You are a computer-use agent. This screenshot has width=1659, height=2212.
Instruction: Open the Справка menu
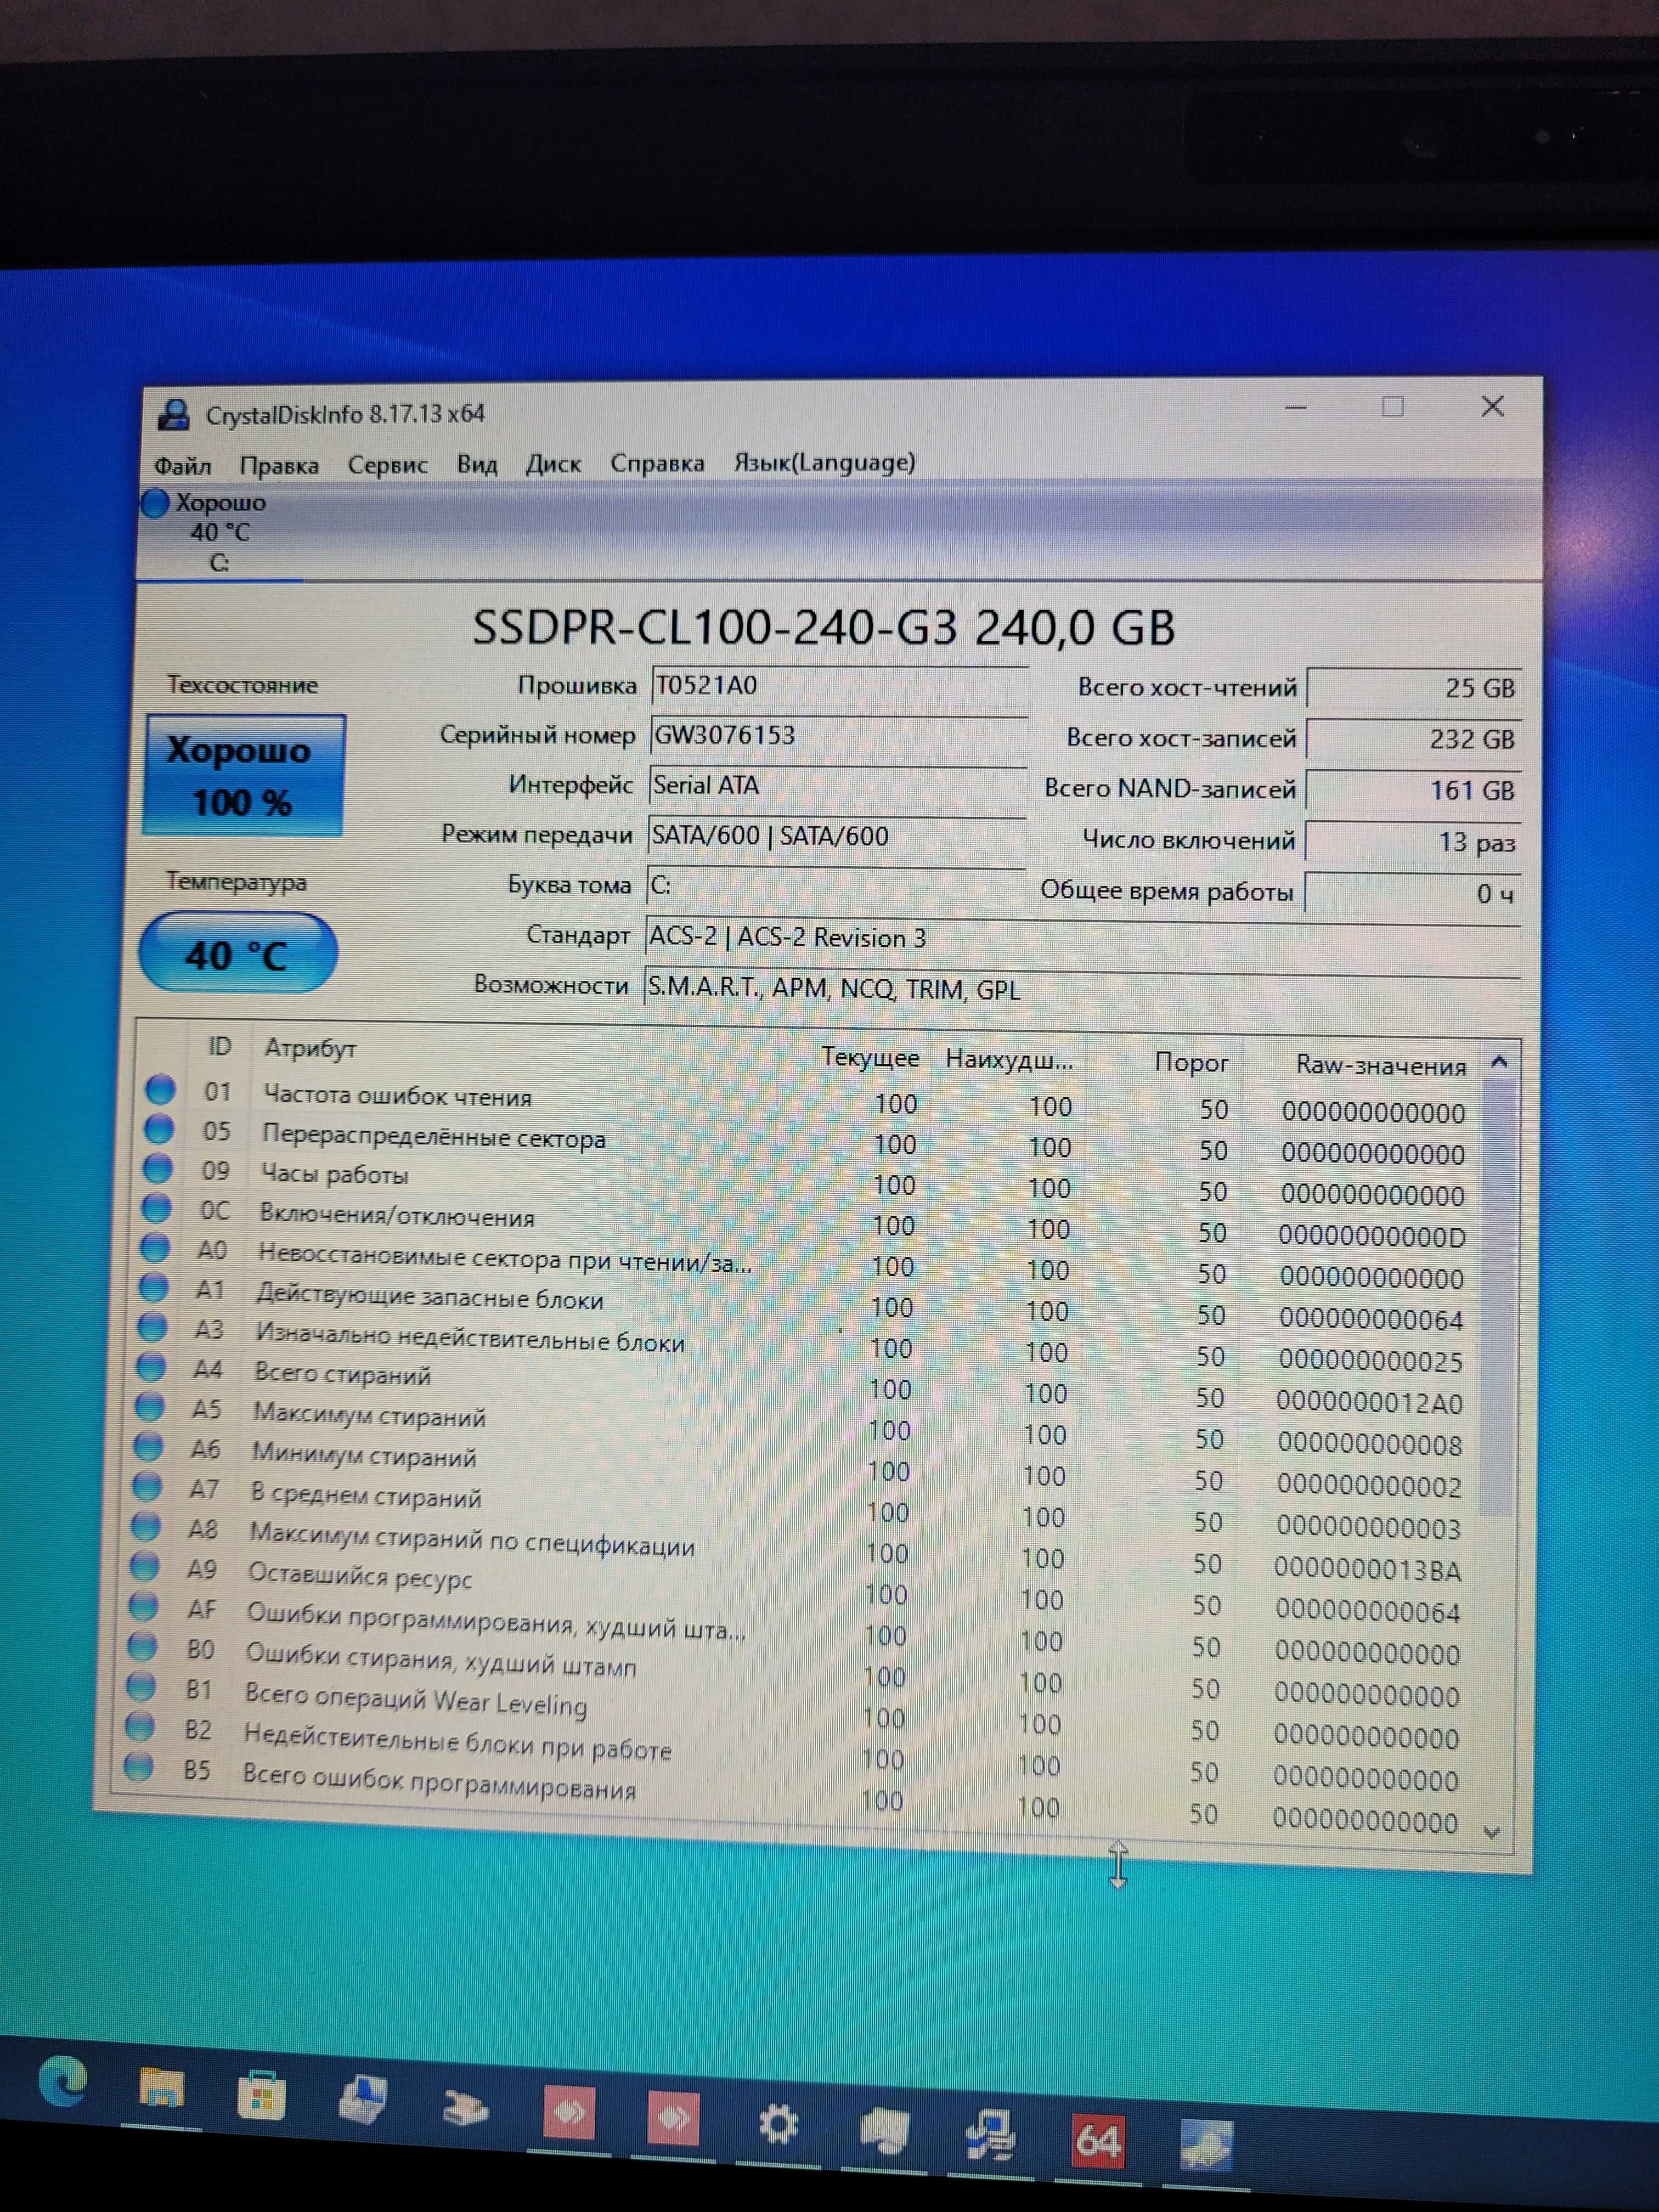(x=657, y=463)
